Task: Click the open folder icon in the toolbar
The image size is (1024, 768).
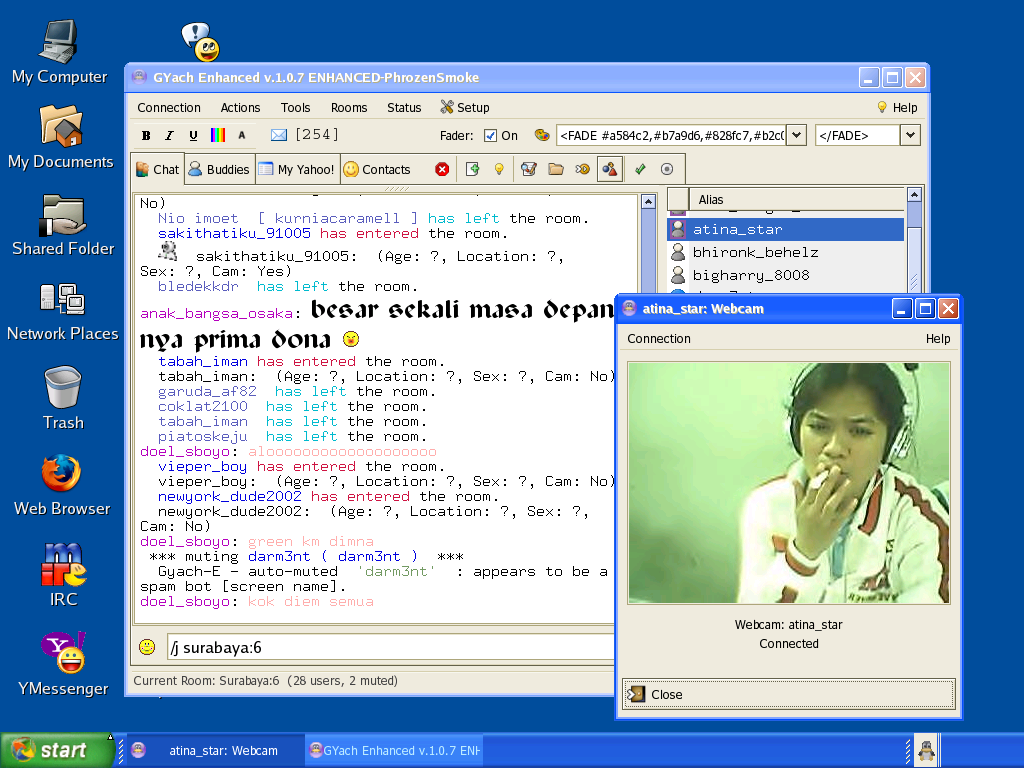Action: [x=556, y=169]
